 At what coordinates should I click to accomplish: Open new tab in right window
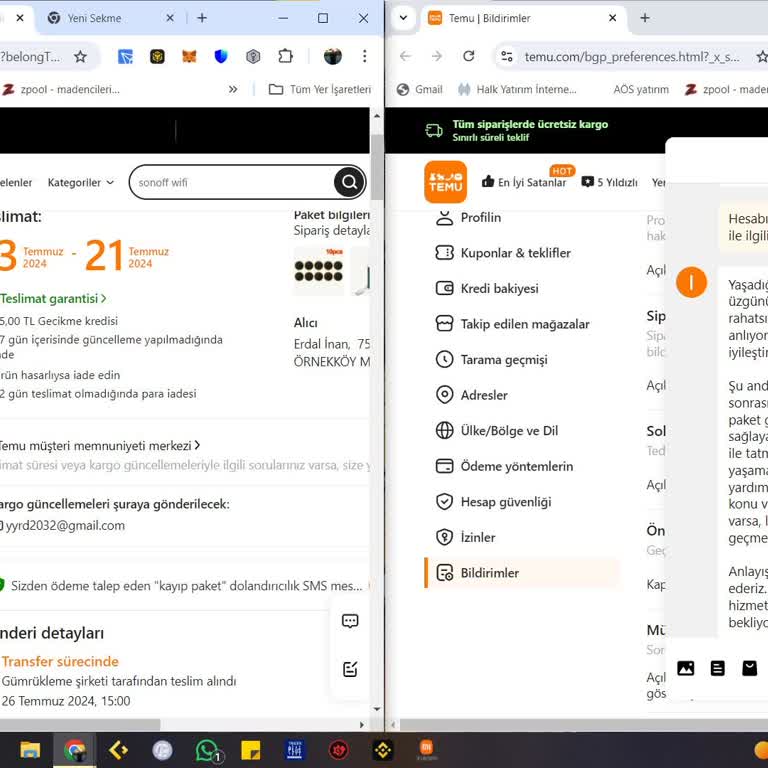(x=645, y=18)
